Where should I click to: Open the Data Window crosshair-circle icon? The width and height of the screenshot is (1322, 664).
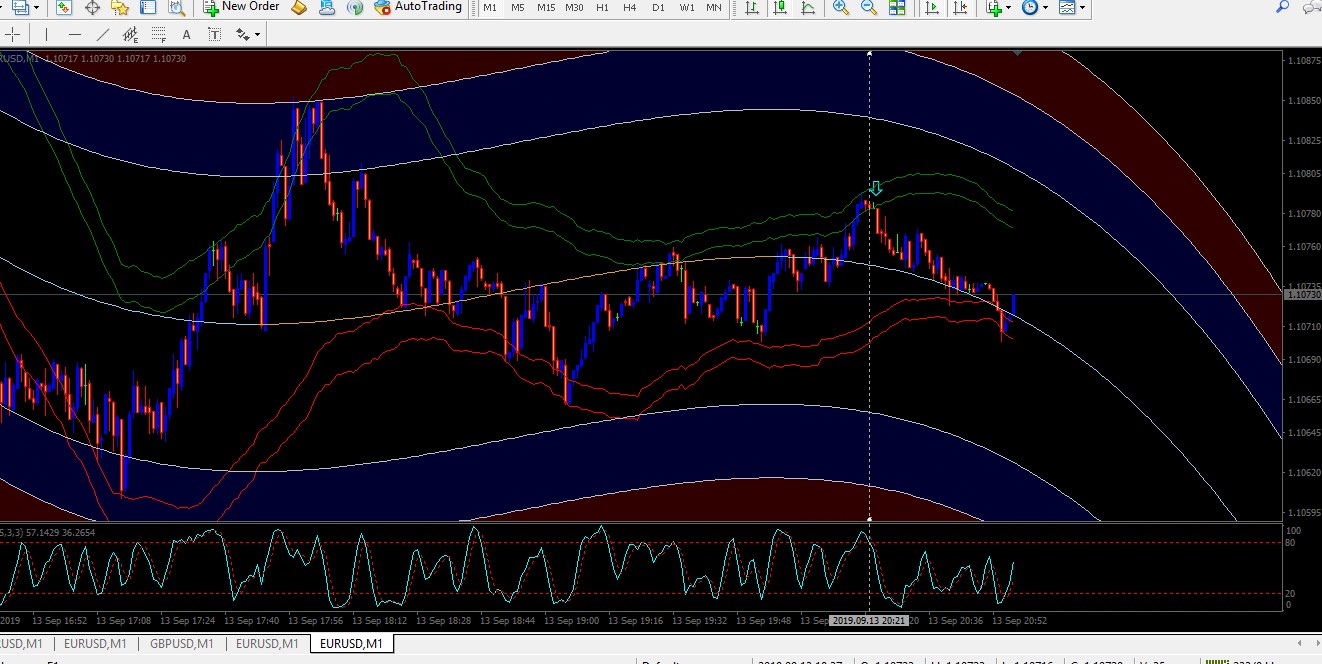92,8
